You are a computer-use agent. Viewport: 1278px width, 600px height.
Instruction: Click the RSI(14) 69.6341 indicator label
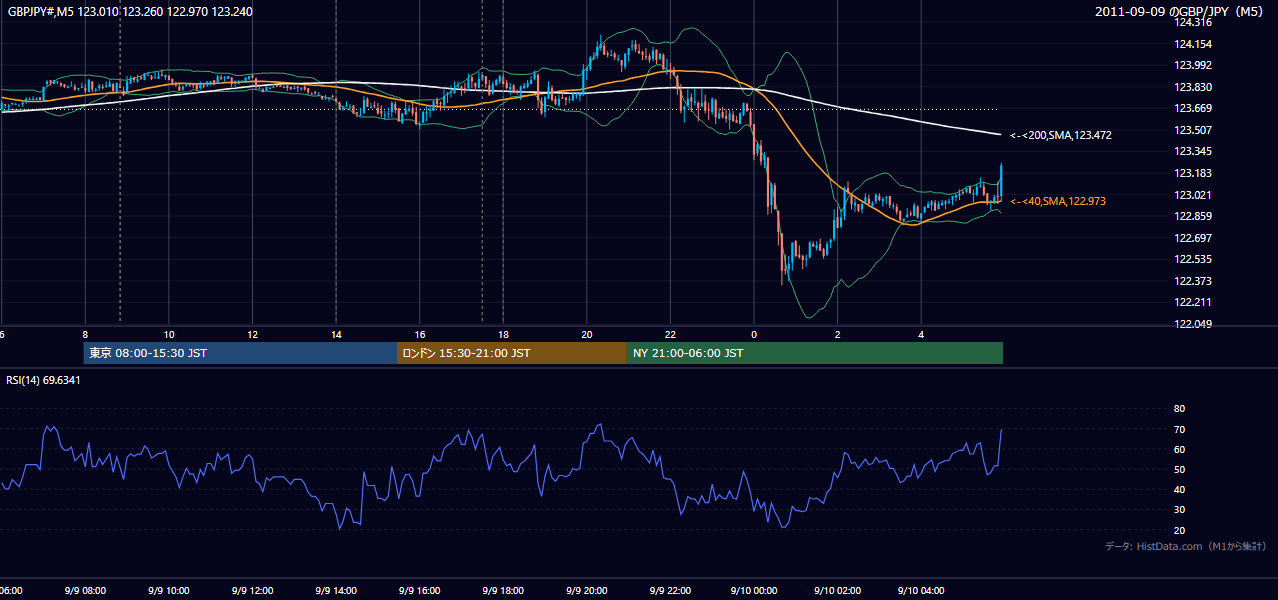44,380
